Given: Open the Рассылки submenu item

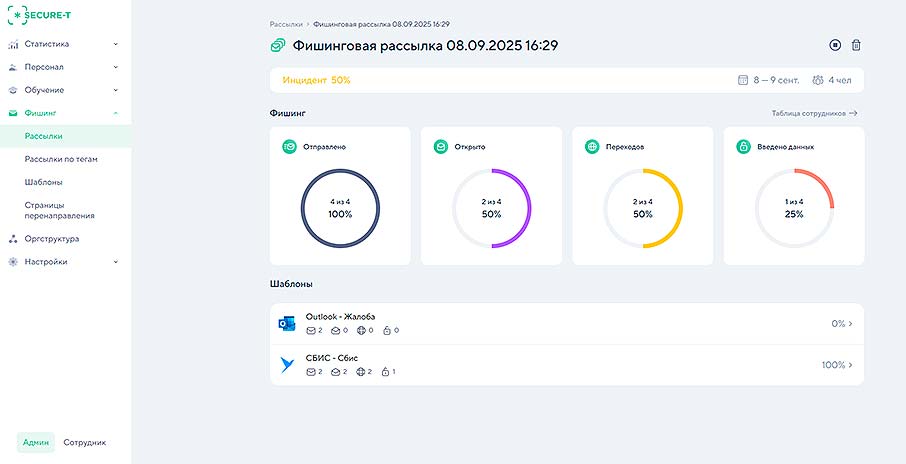Looking at the screenshot, I should pos(66,136).
